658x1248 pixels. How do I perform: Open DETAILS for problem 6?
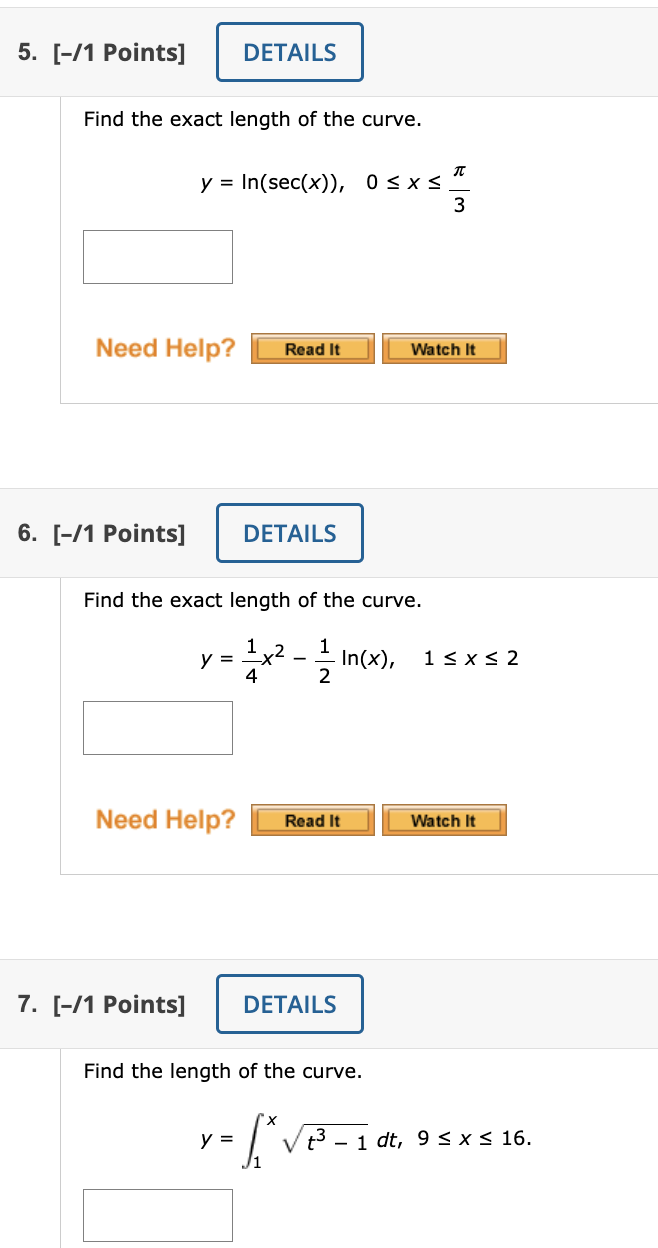pyautogui.click(x=289, y=533)
